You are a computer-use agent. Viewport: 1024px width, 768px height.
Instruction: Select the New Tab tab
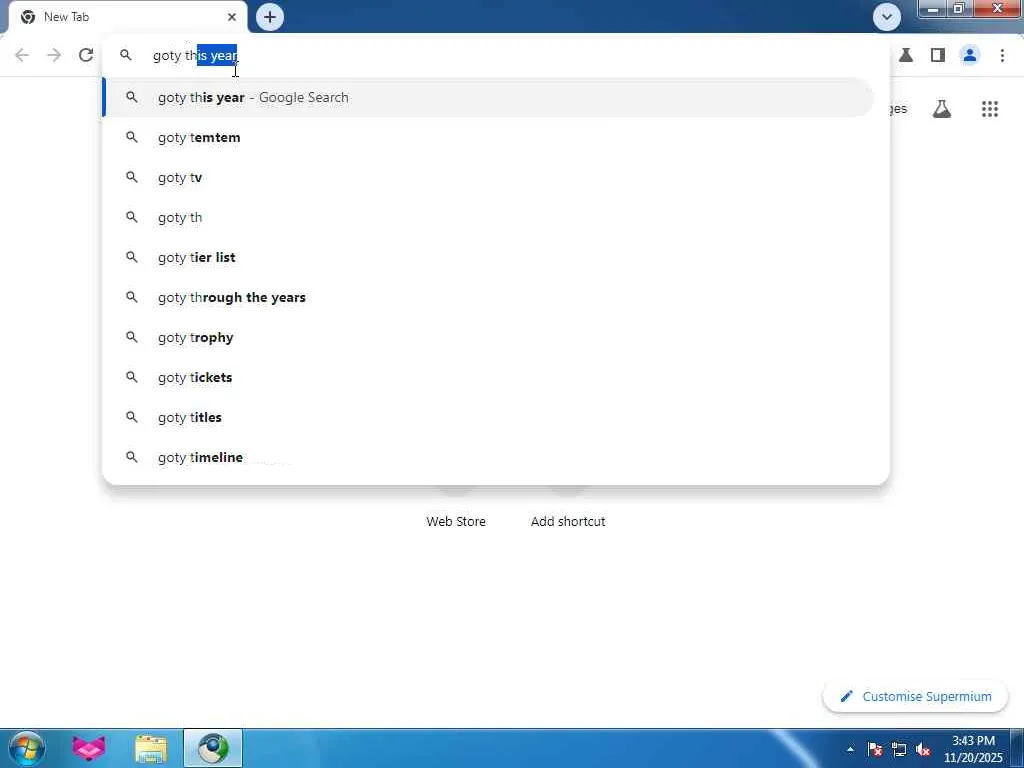(x=127, y=17)
